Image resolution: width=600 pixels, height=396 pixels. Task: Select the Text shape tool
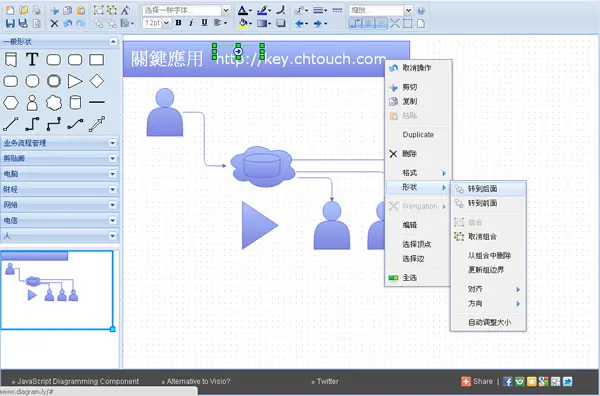[32, 60]
